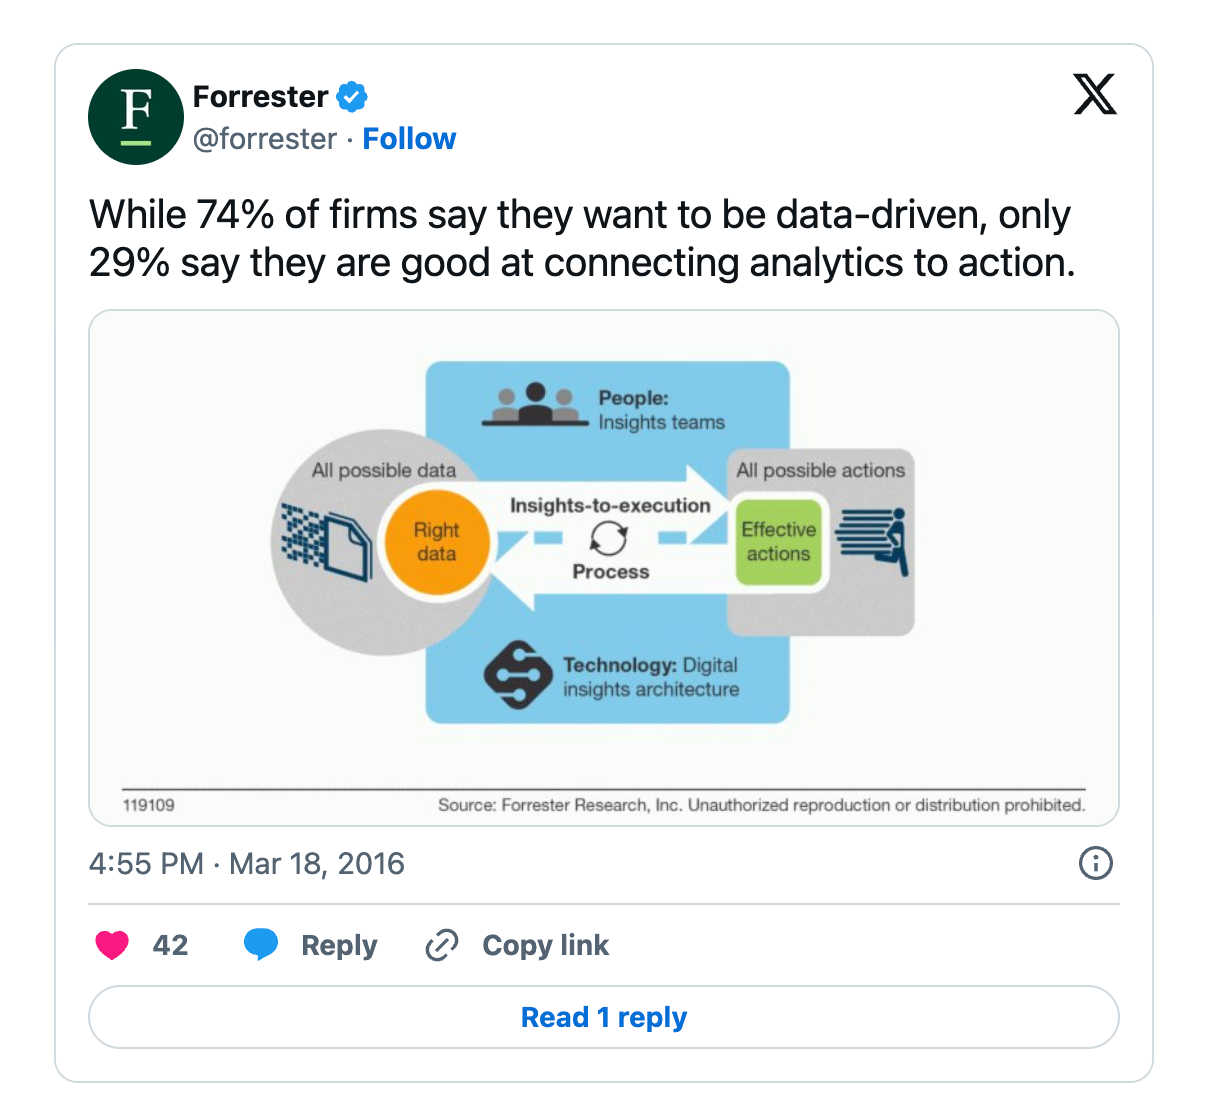Click the Technology digital insights architecture icon
The height and width of the screenshot is (1118, 1212).
click(x=517, y=675)
